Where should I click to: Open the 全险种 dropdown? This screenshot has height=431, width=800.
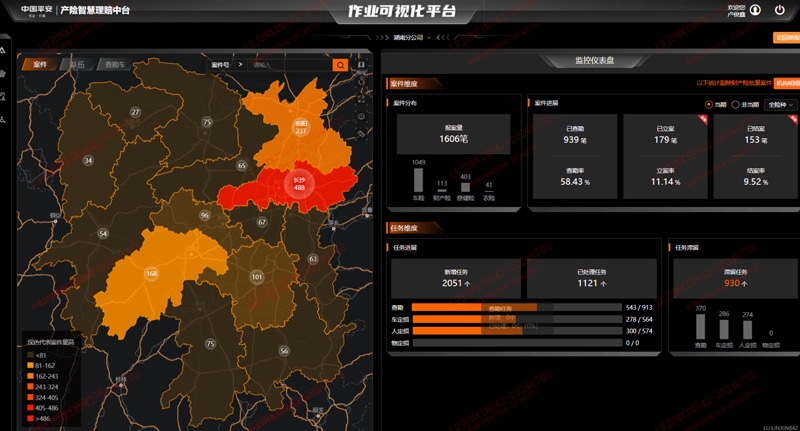tap(781, 105)
